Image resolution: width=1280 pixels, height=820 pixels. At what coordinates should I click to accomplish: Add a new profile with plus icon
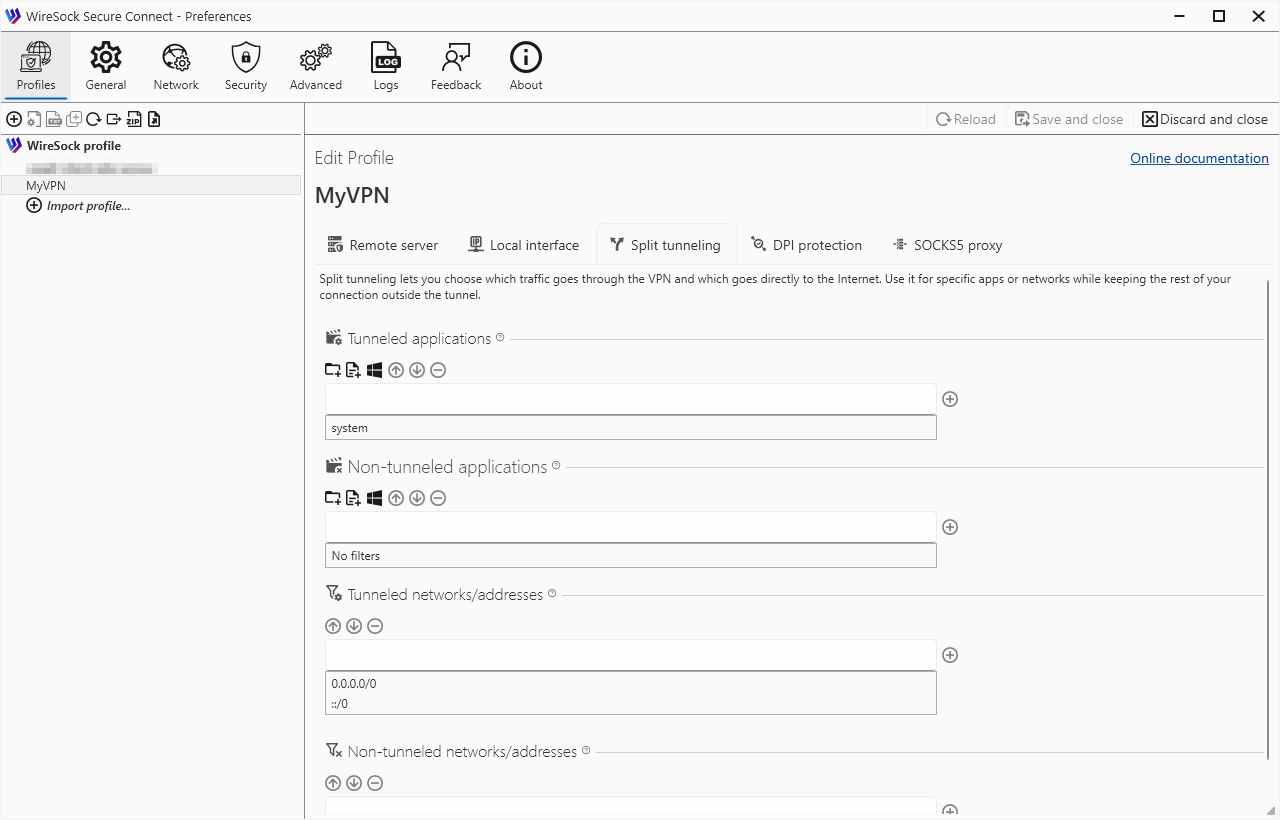click(x=14, y=119)
